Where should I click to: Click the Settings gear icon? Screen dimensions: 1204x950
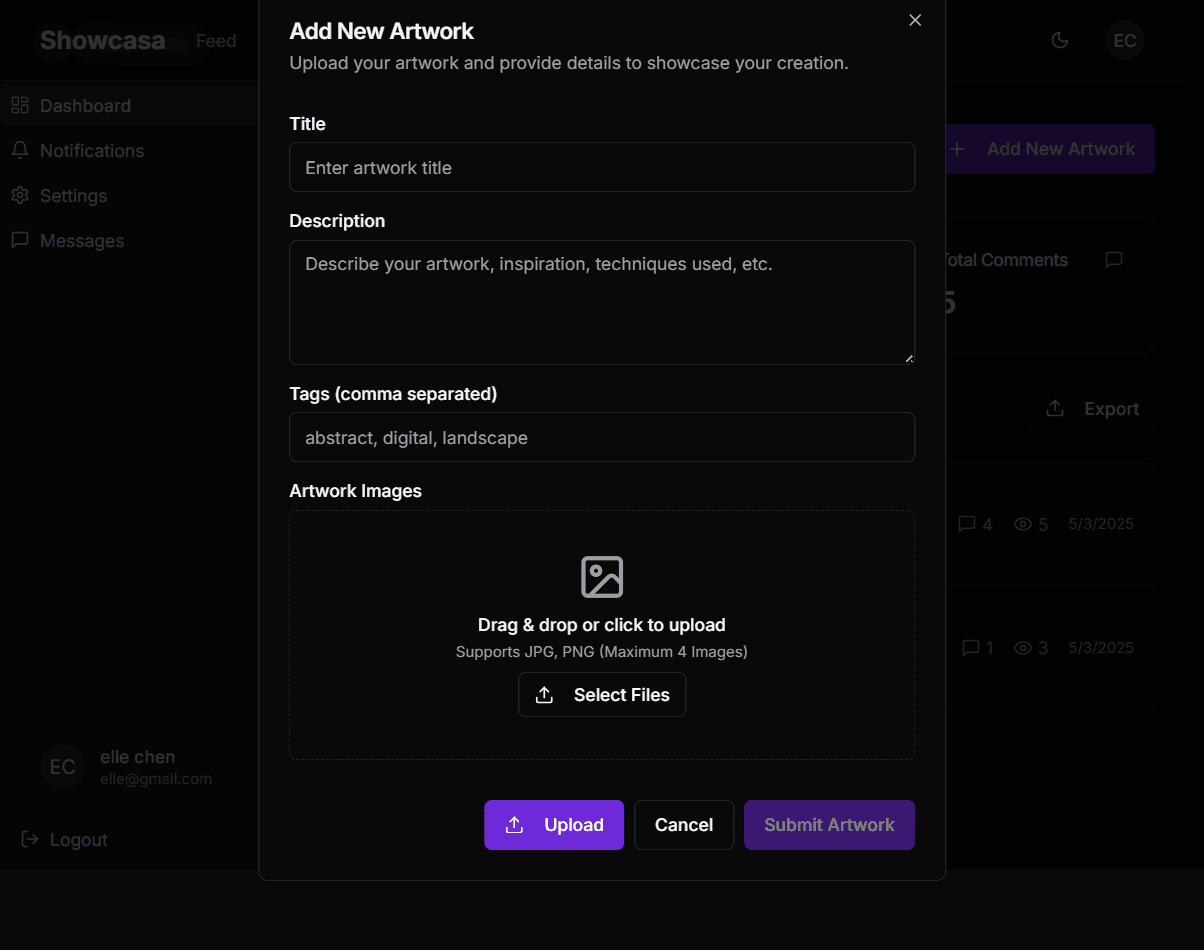[20, 195]
